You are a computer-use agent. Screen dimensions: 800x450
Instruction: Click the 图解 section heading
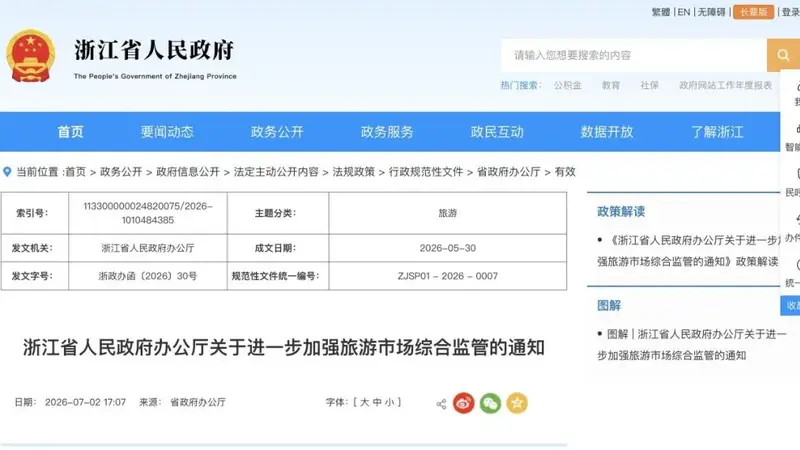pos(609,306)
